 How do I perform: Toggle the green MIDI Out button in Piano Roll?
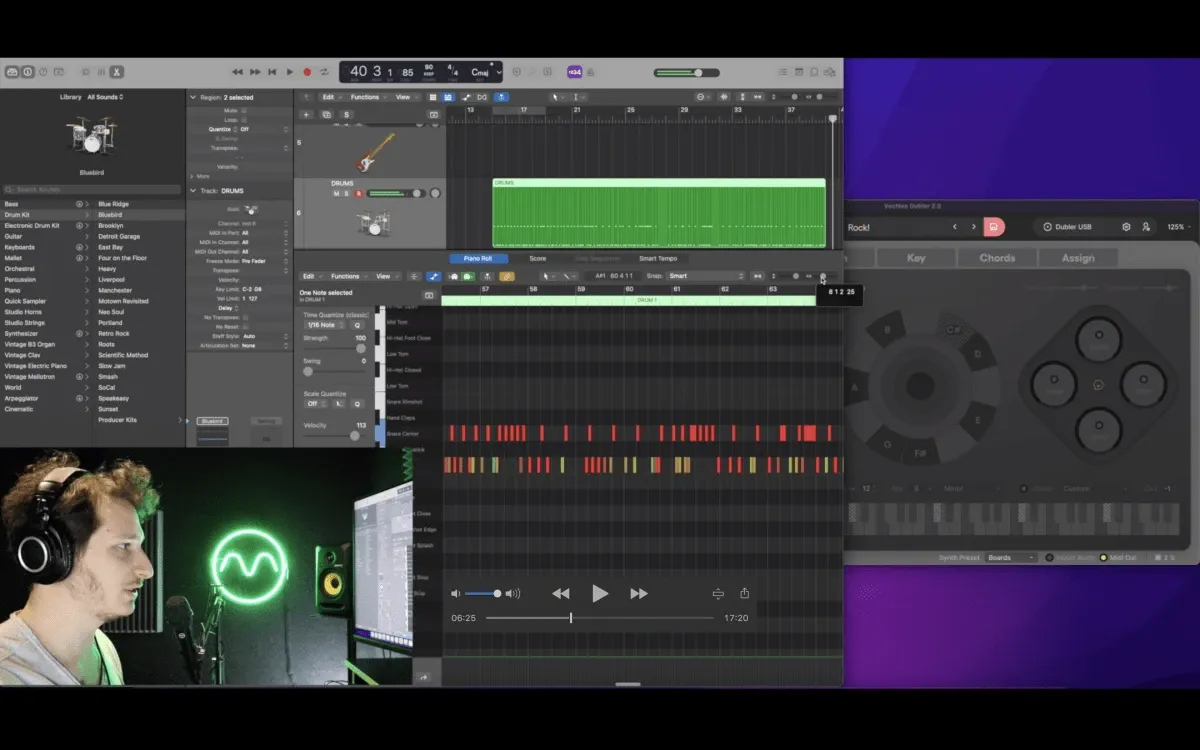(468, 276)
